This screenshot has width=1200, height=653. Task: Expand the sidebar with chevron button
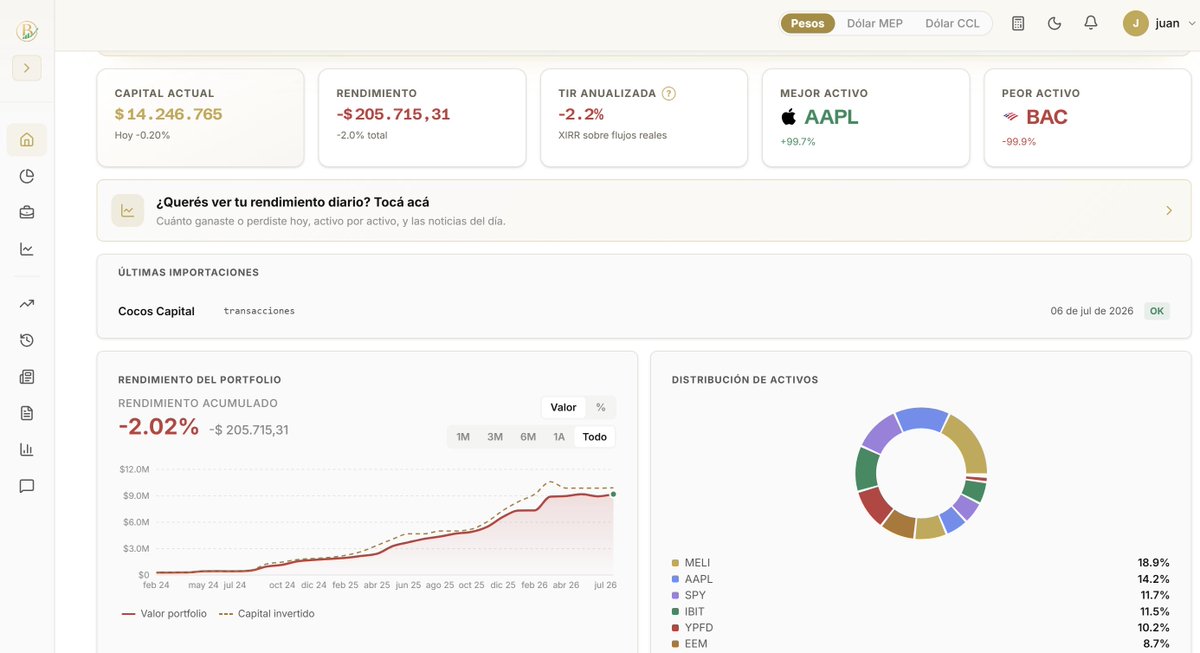27,68
